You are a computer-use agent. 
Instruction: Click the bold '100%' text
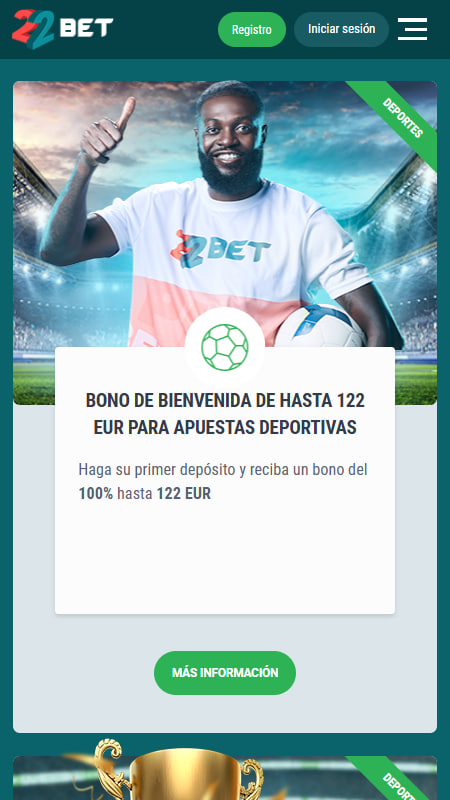pos(95,494)
